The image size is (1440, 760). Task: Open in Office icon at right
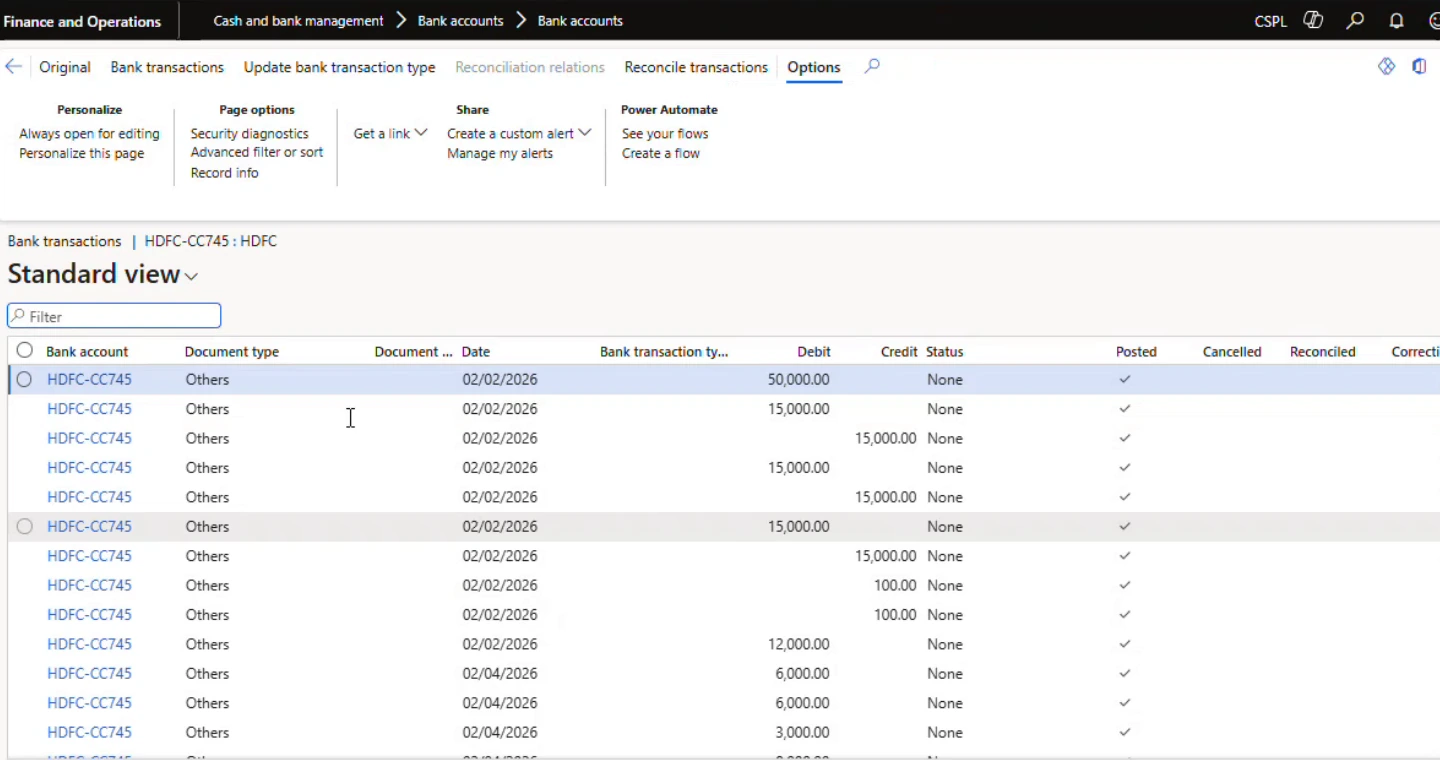point(1419,66)
